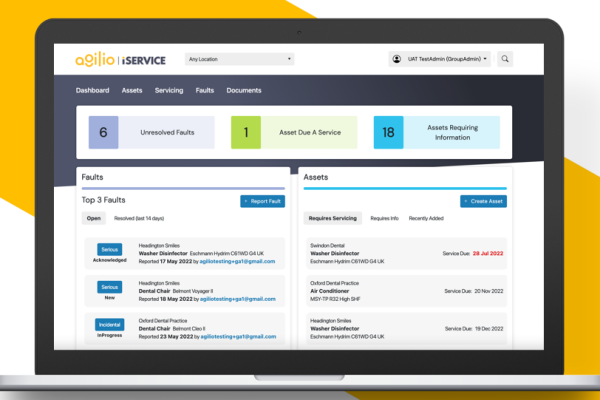The height and width of the screenshot is (400, 600).
Task: Click the overdue date 28 Jul 2022
Action: 488,253
